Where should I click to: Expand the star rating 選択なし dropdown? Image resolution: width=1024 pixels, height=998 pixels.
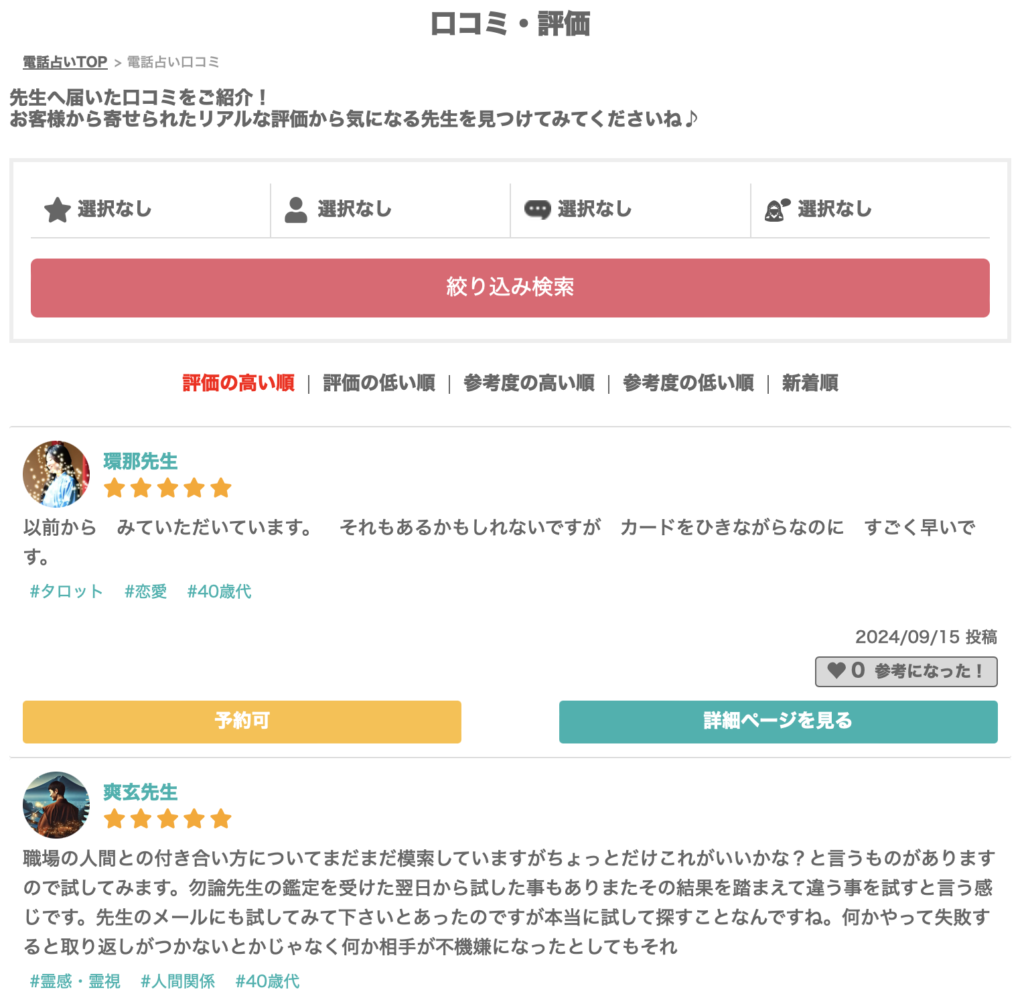point(115,210)
